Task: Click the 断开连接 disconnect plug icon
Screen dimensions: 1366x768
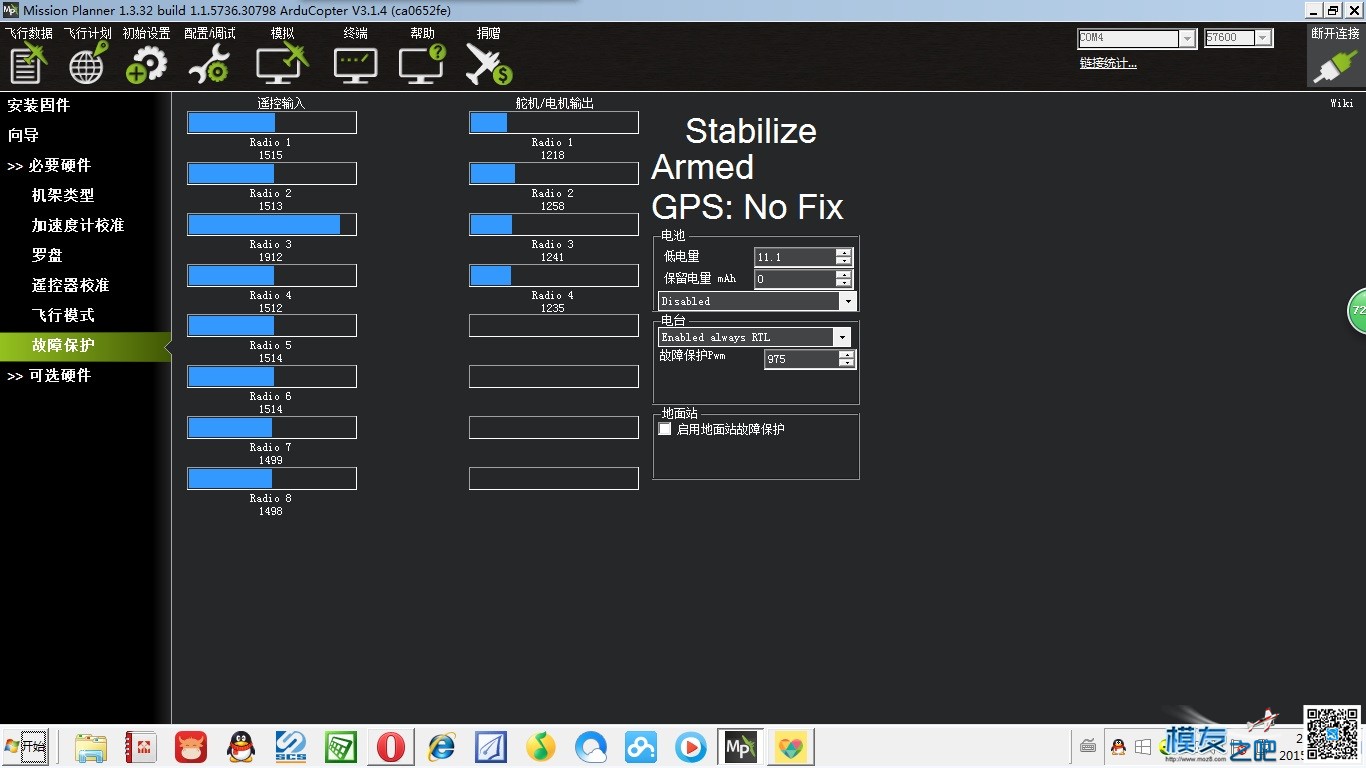Action: tap(1335, 65)
